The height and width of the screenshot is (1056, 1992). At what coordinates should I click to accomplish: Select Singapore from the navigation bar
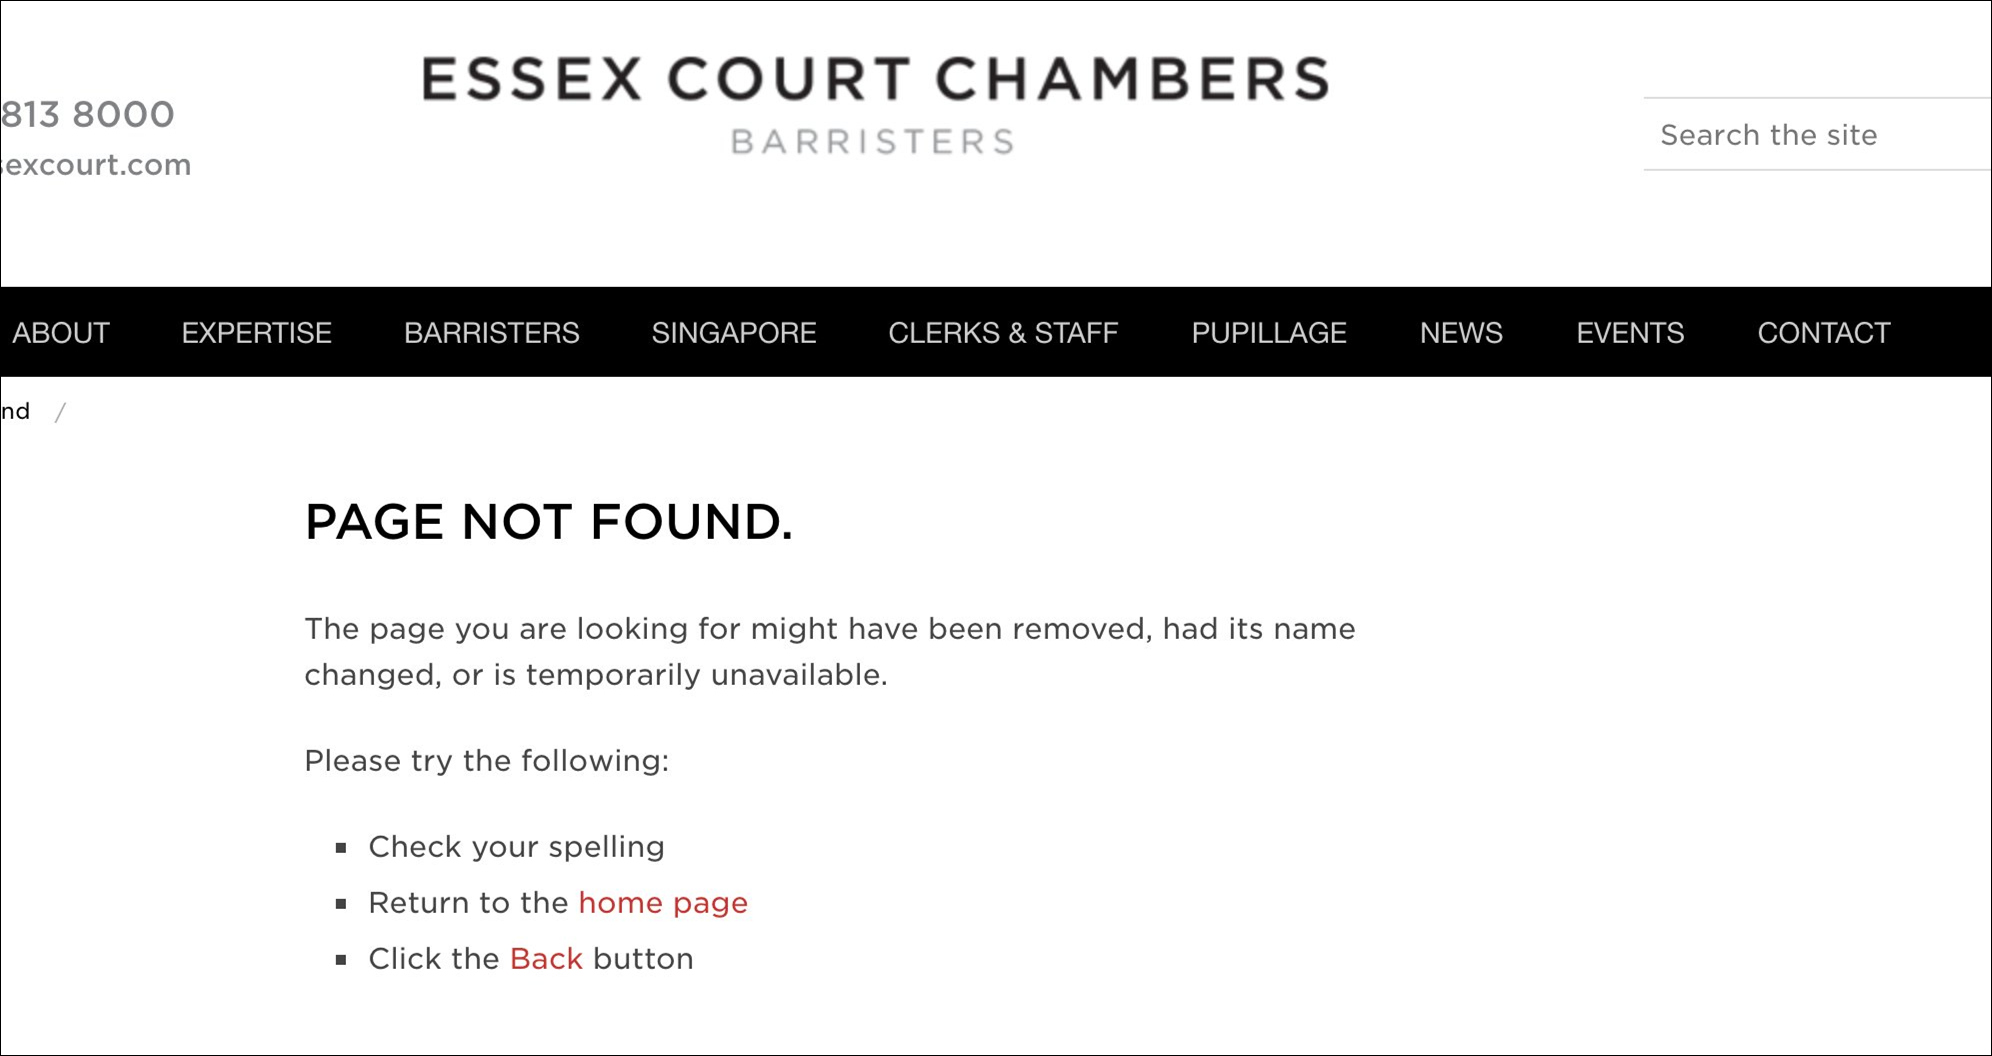pos(733,333)
